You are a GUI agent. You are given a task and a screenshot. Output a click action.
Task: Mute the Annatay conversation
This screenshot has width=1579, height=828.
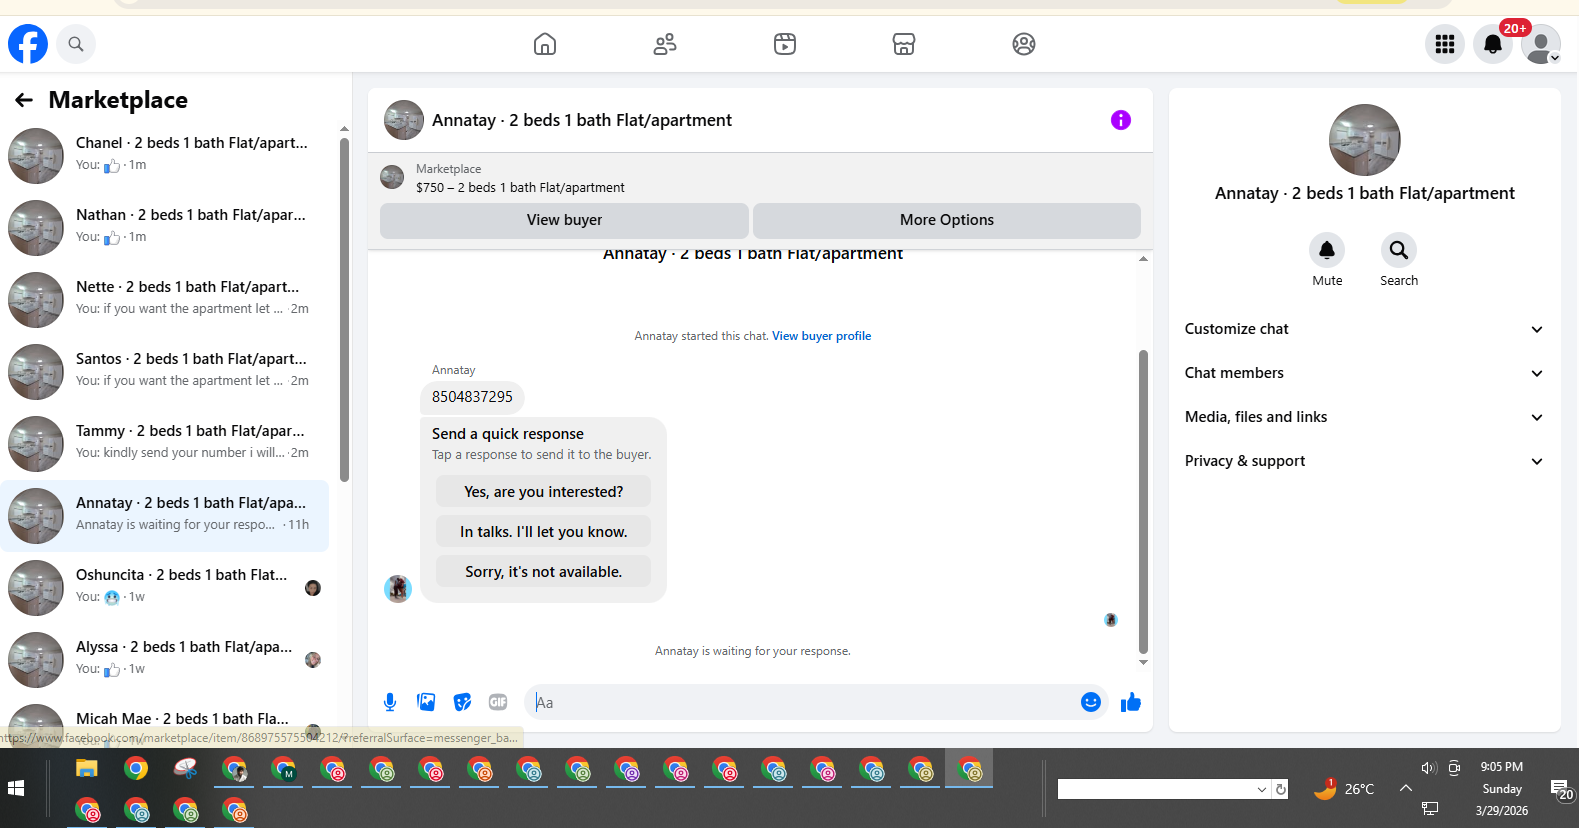[1327, 250]
